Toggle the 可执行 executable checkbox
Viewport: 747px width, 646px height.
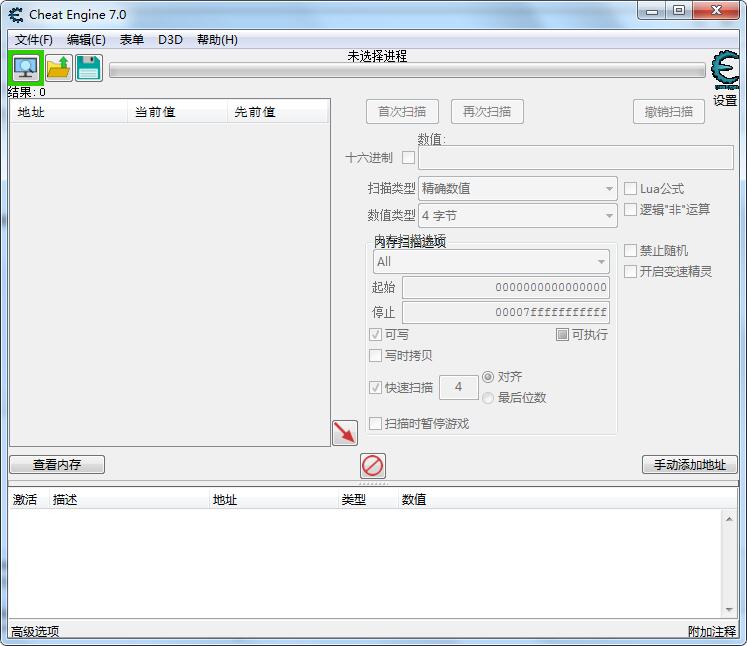point(562,334)
